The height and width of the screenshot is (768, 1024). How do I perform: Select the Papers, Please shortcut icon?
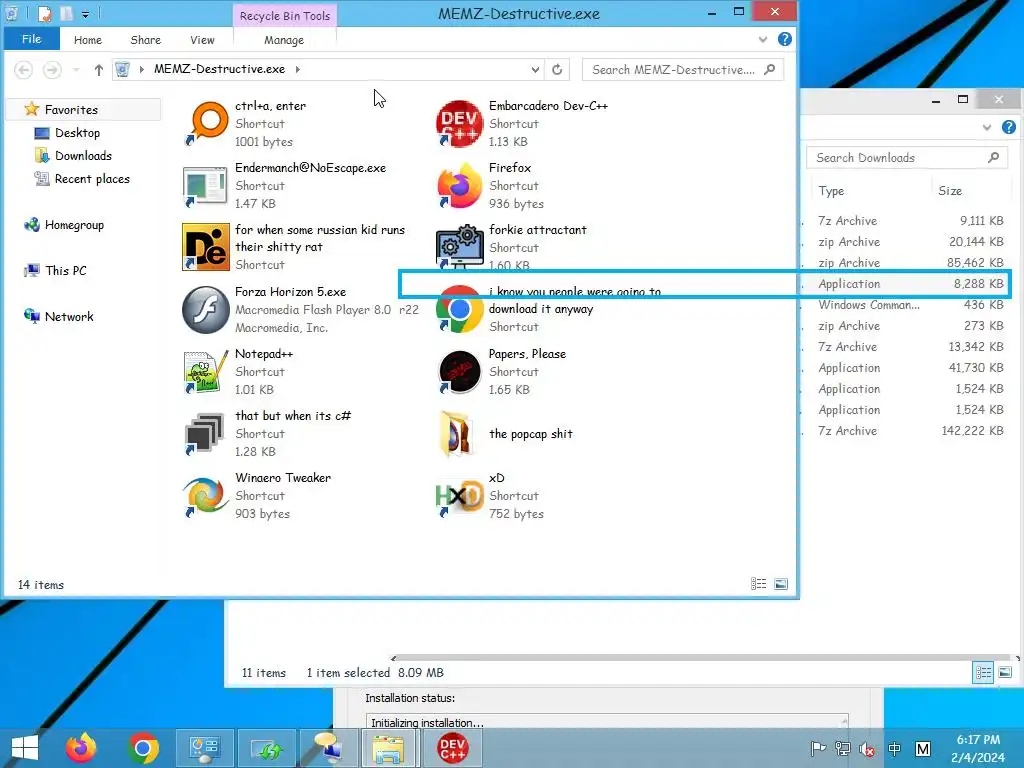(460, 371)
